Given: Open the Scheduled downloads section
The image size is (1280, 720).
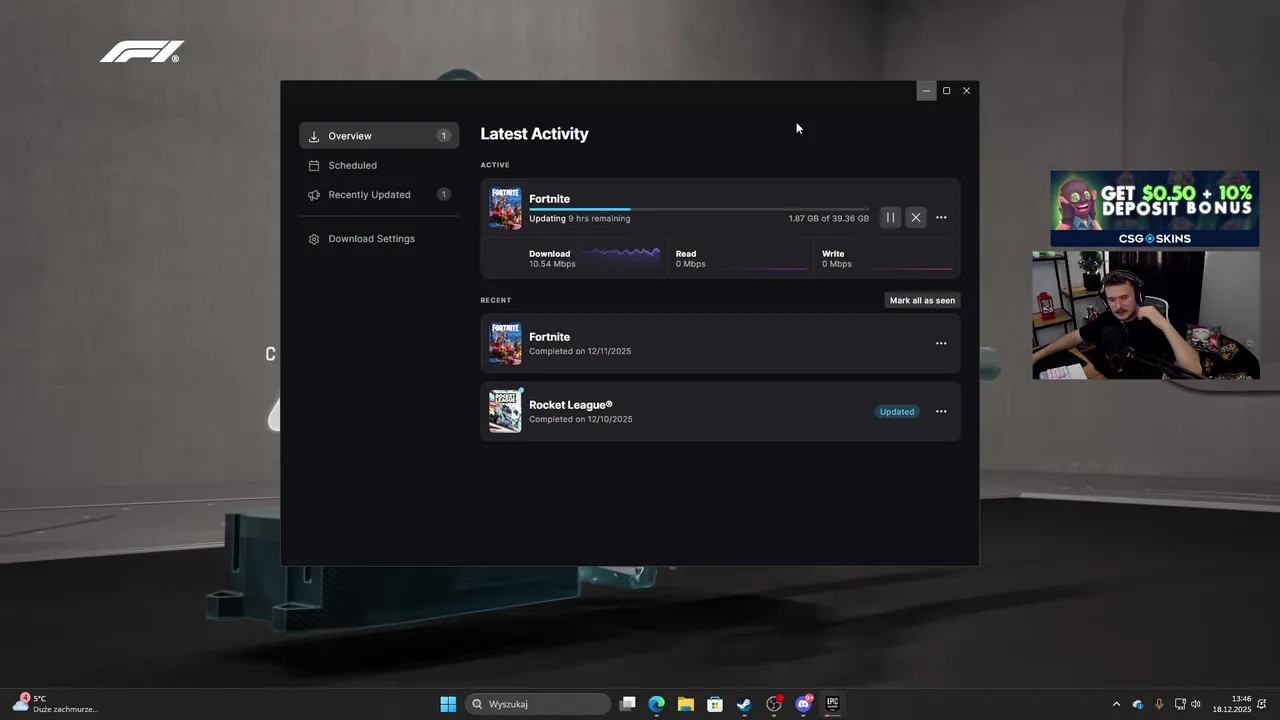Looking at the screenshot, I should 379,165.
